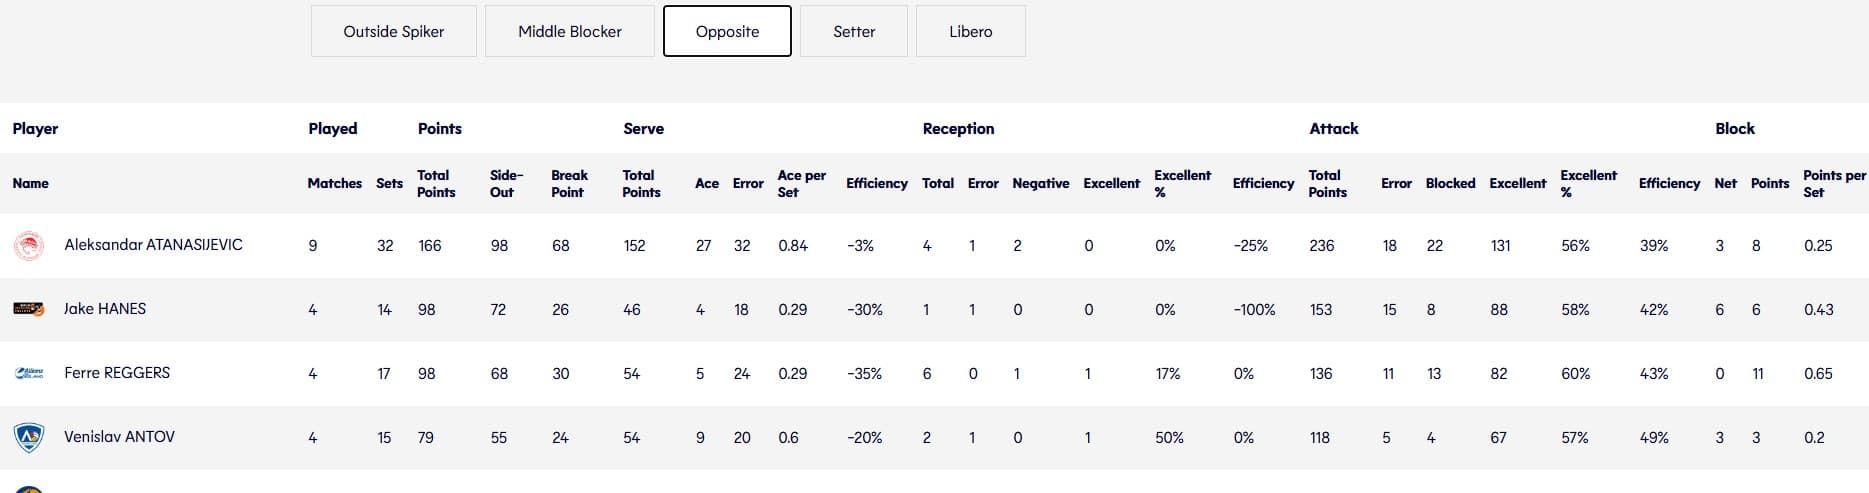This screenshot has height=493, width=1869.
Task: Select the Opposite position tab
Action: [x=727, y=31]
